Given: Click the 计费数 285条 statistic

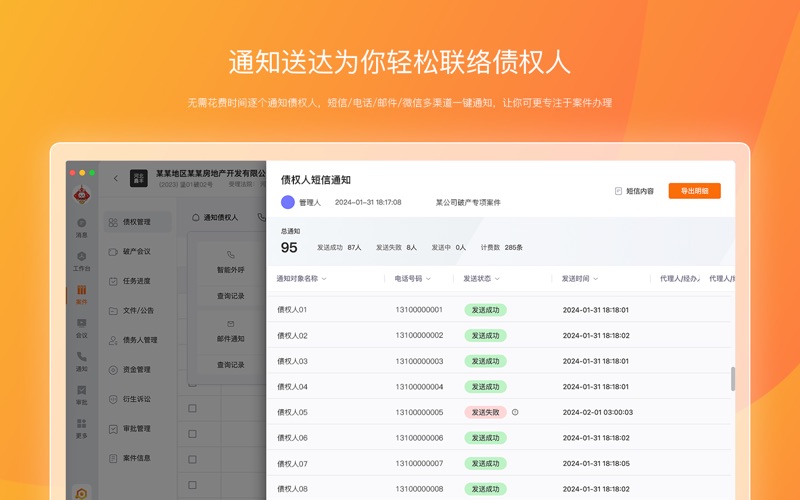Looking at the screenshot, I should [502, 247].
